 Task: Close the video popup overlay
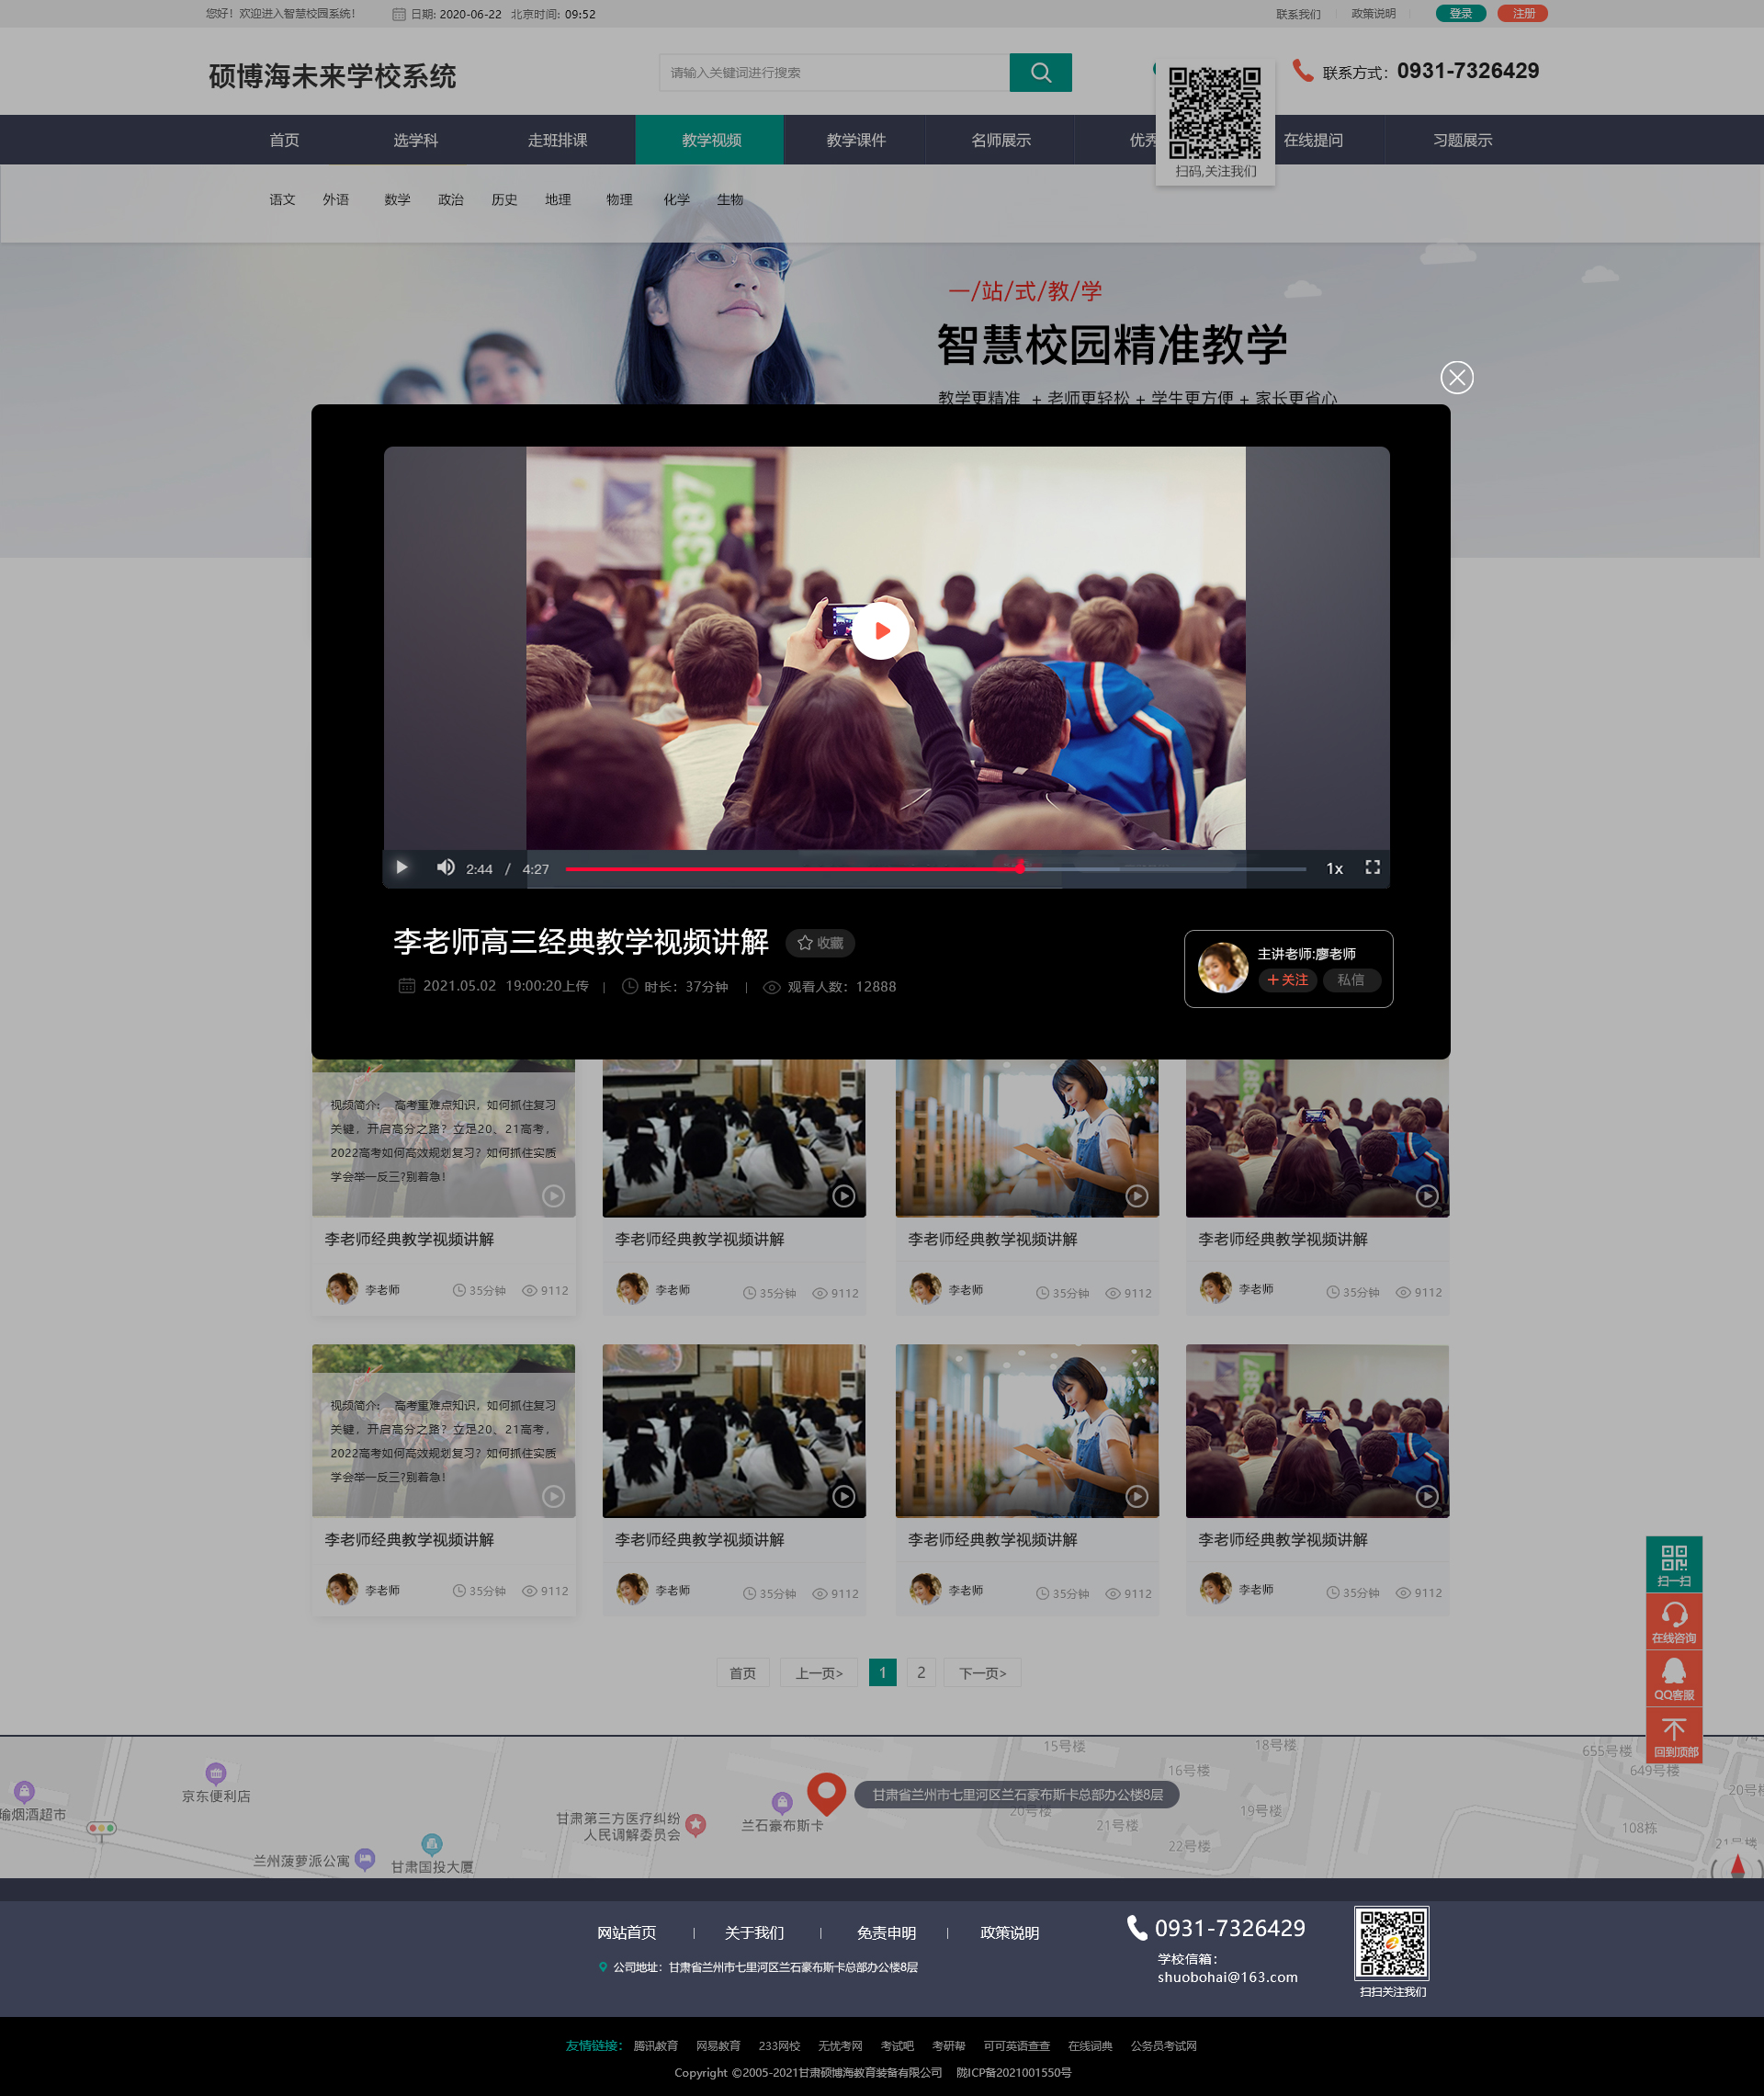1456,377
